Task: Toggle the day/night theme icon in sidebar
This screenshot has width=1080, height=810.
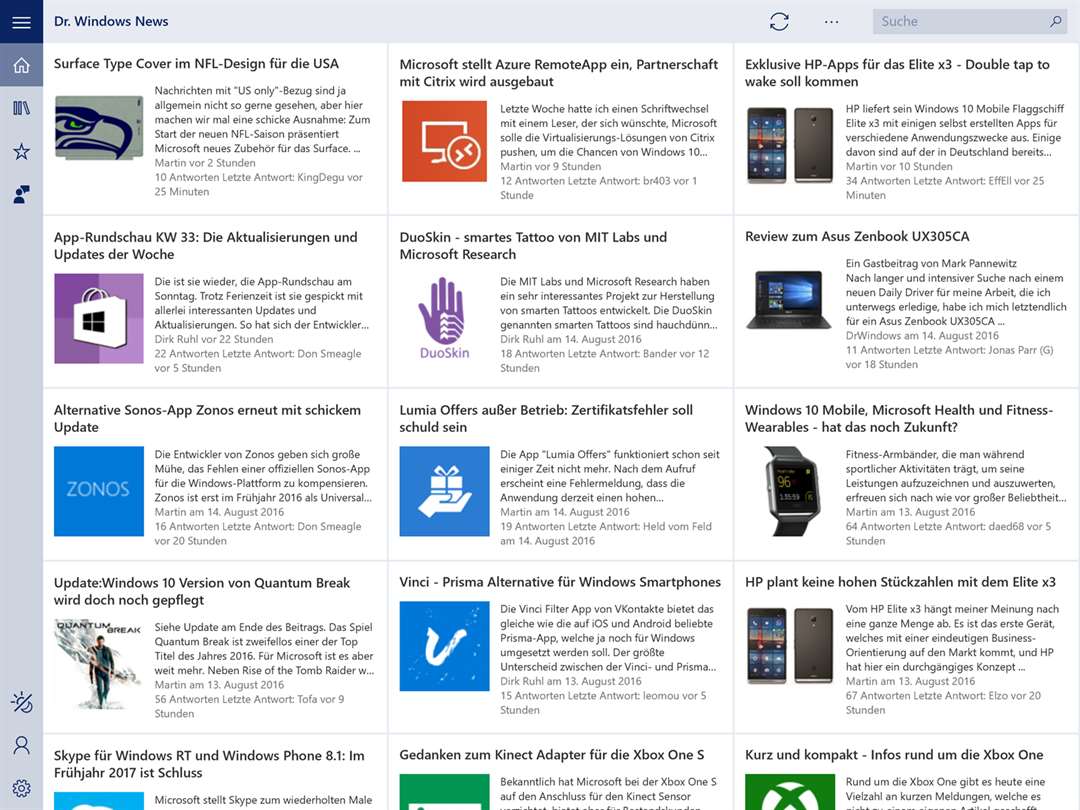Action: pos(21,703)
